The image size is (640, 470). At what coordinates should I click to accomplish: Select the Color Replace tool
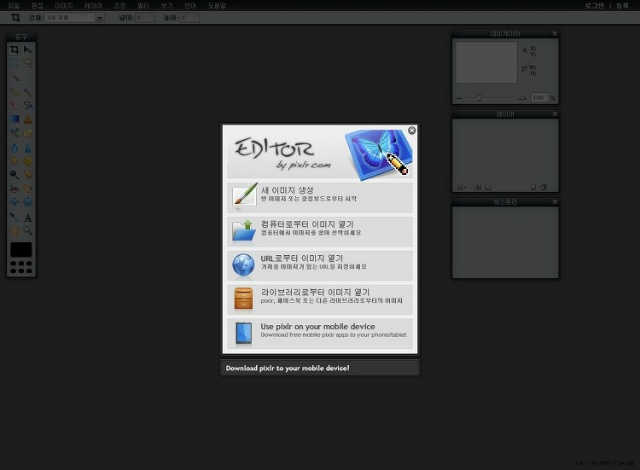pyautogui.click(x=15, y=132)
